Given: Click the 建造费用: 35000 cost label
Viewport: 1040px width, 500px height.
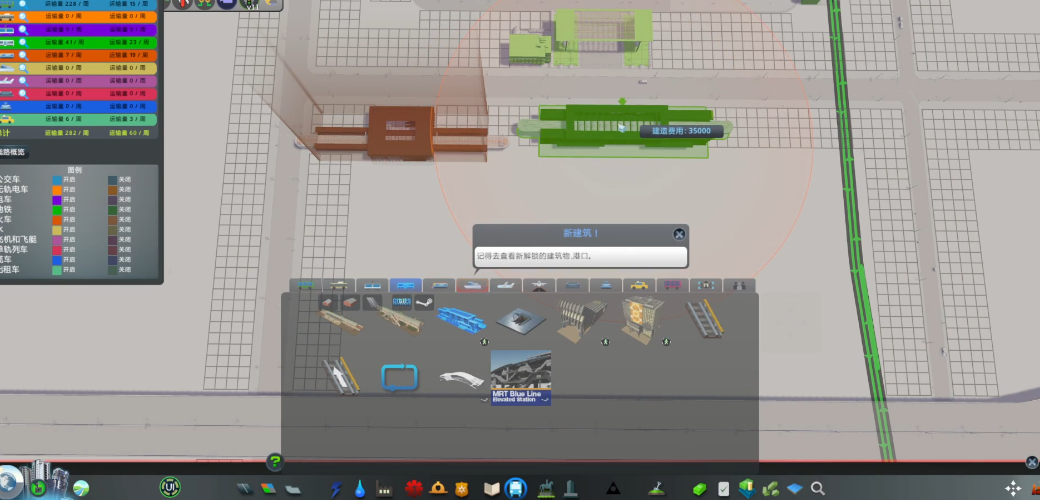Looking at the screenshot, I should pyautogui.click(x=681, y=131).
